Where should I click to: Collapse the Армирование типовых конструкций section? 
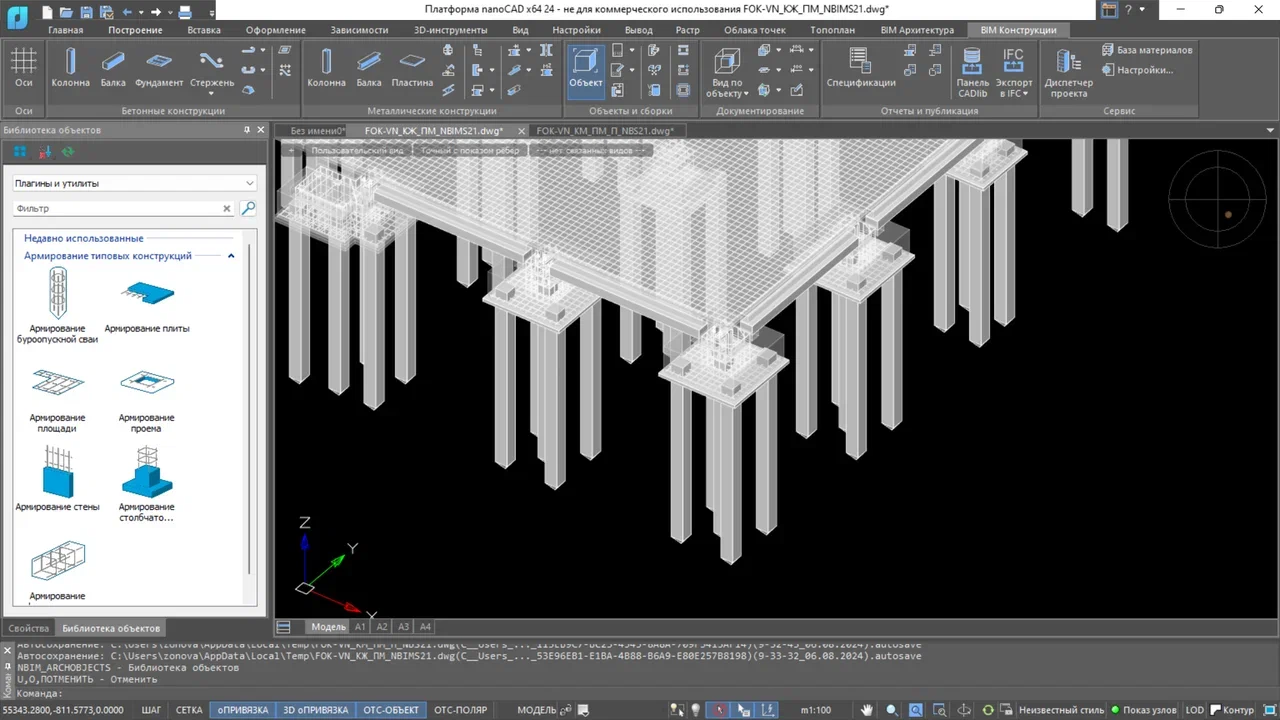pyautogui.click(x=231, y=256)
